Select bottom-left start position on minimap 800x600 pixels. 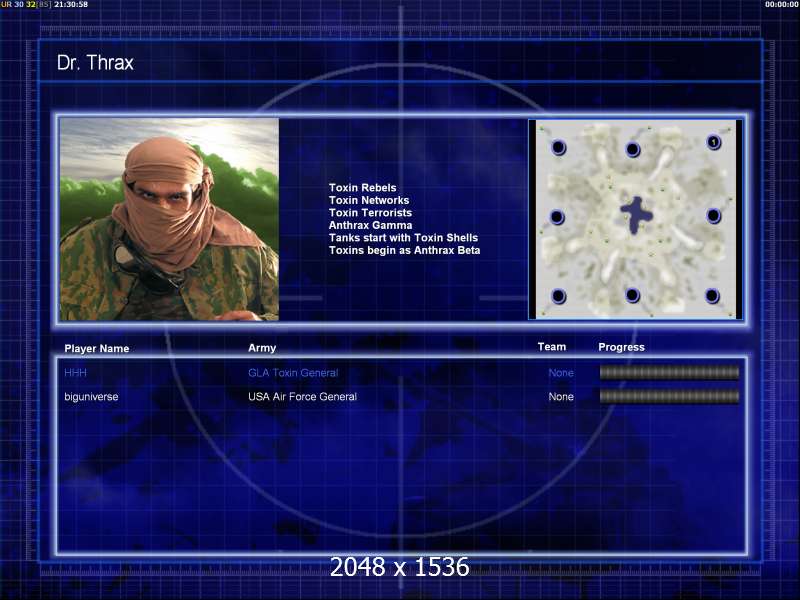[559, 296]
